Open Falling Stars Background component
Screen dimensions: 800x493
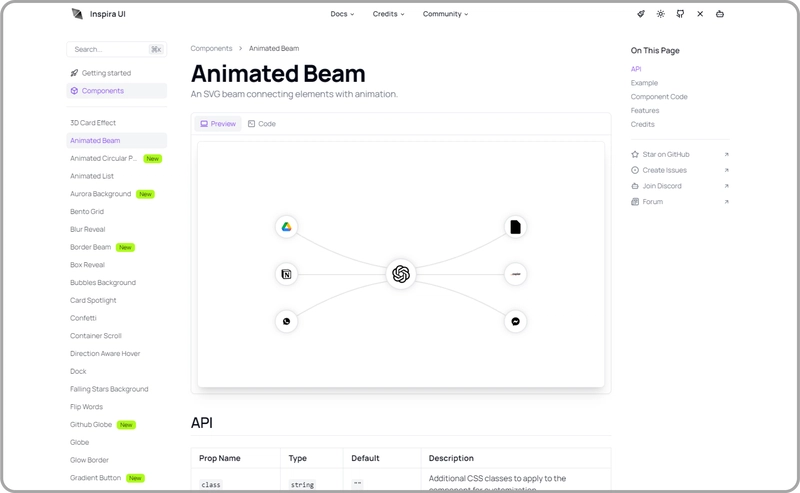pos(109,389)
